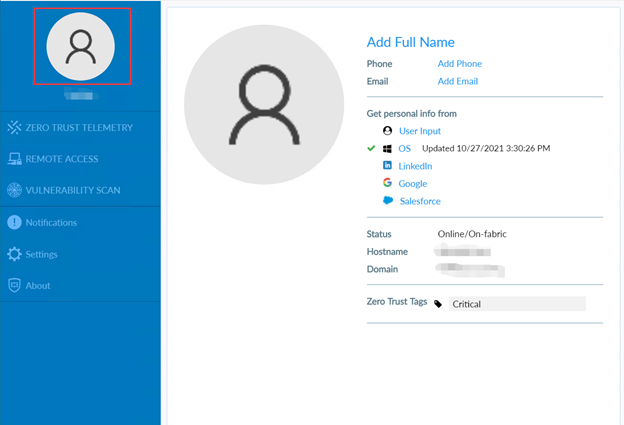Open ZERO TRUST TELEMETRY menu item
This screenshot has height=425, width=624.
click(80, 127)
